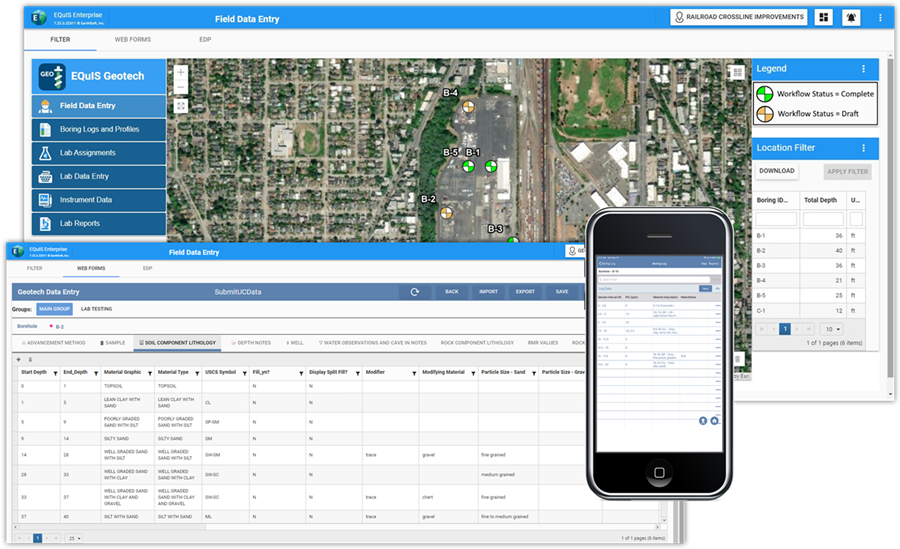900x549 pixels.
Task: Open the dashboard grid icon in the top bar
Action: pyautogui.click(x=824, y=17)
